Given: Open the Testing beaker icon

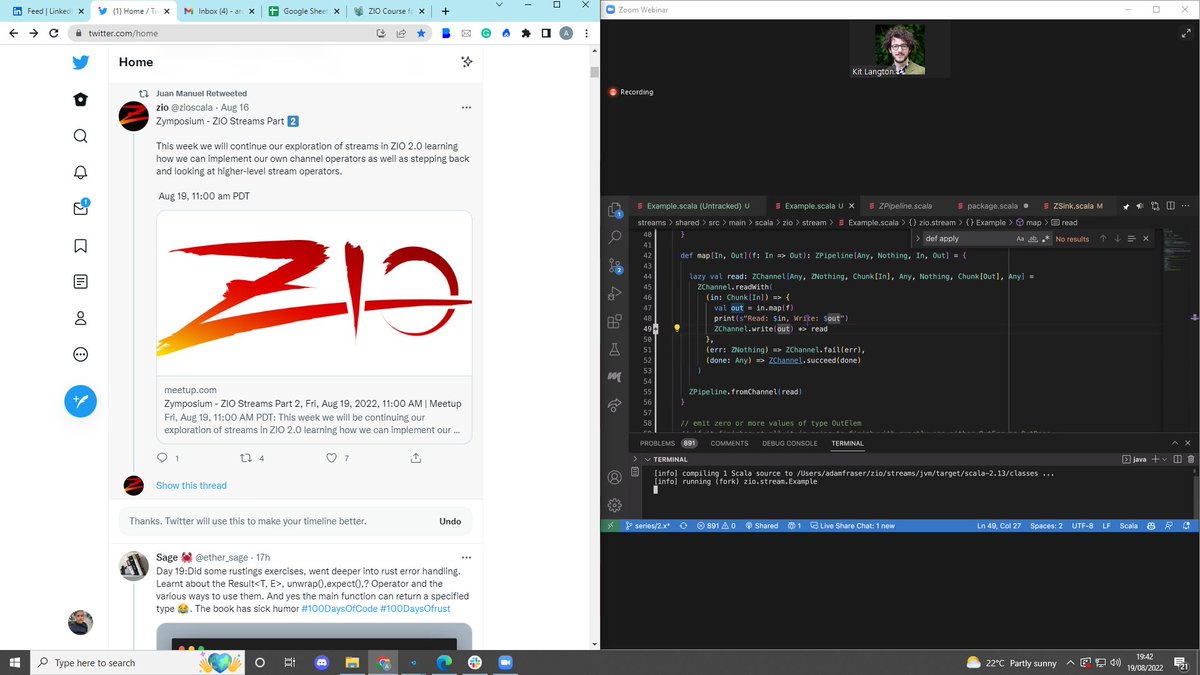Looking at the screenshot, I should tap(615, 349).
